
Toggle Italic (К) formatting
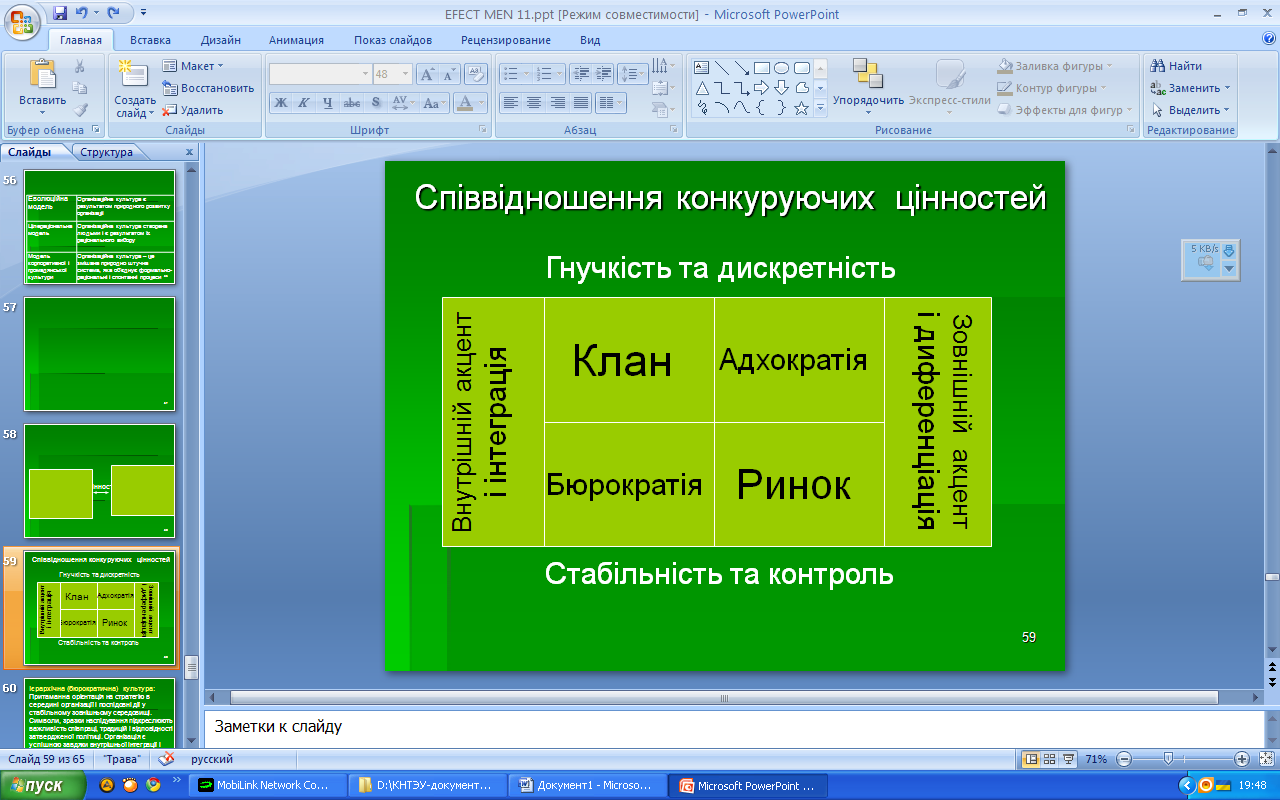pos(304,102)
